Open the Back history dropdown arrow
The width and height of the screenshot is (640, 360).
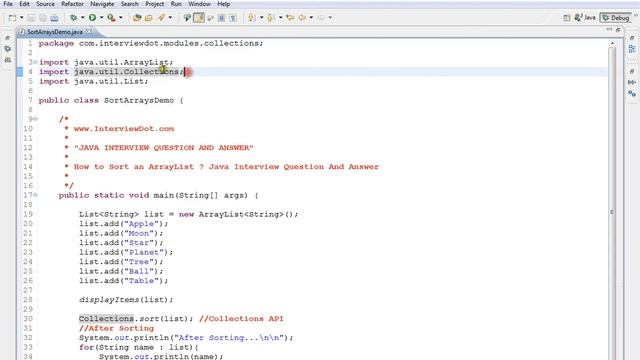pos(311,18)
